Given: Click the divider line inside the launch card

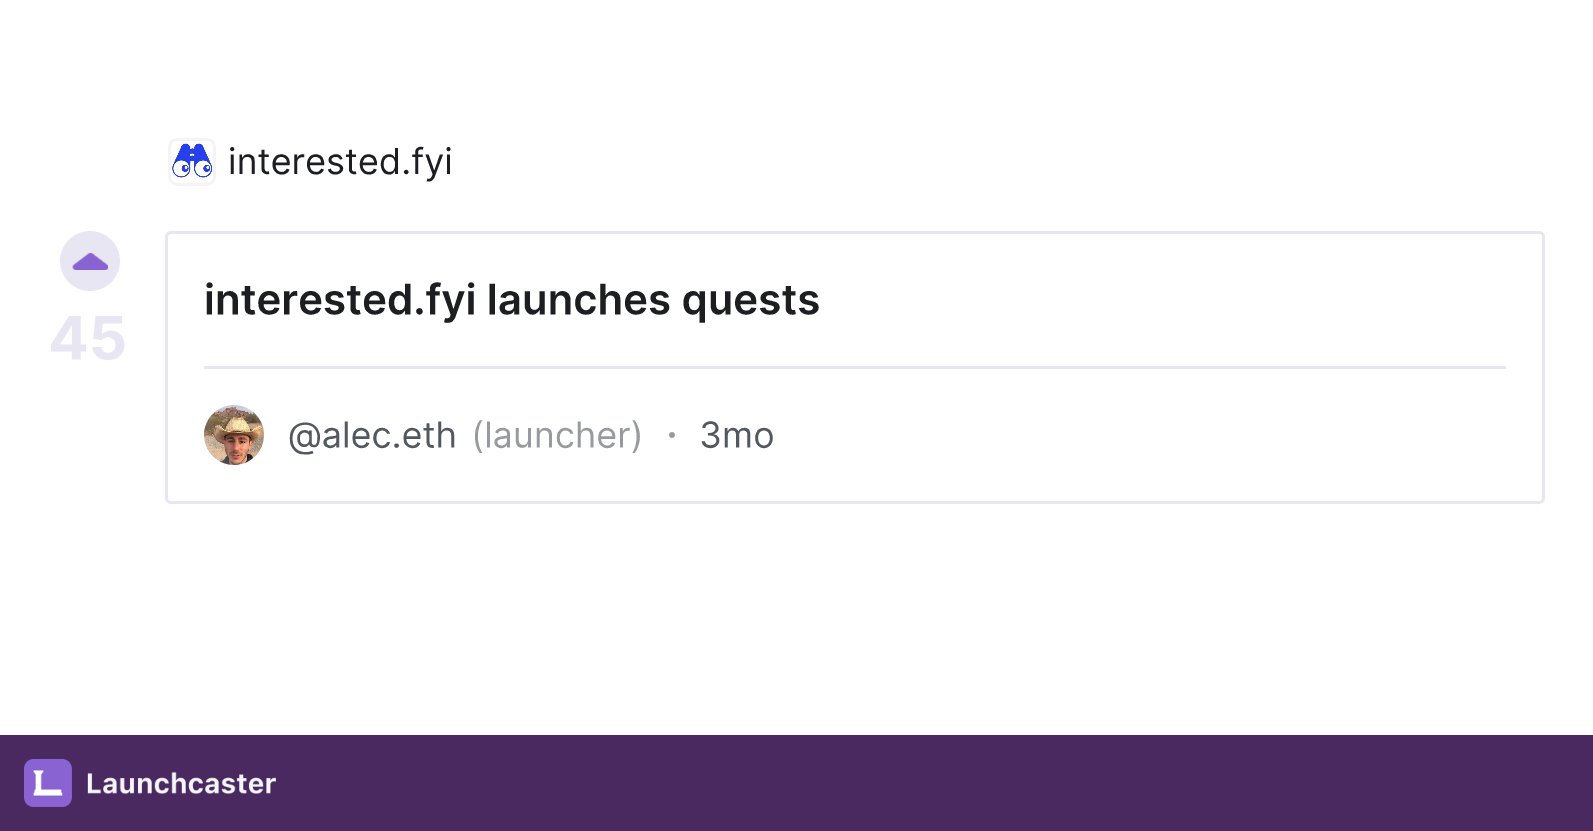Looking at the screenshot, I should click(x=855, y=367).
